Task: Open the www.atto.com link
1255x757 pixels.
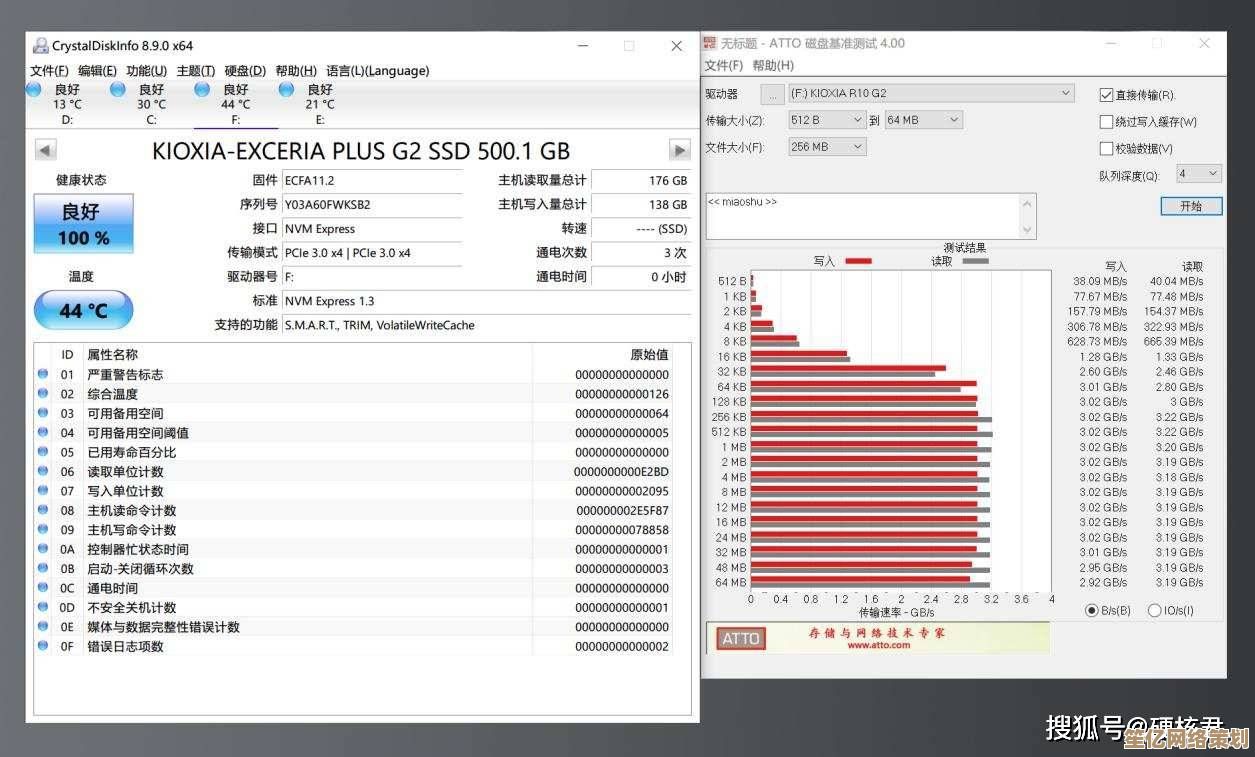Action: click(x=879, y=645)
